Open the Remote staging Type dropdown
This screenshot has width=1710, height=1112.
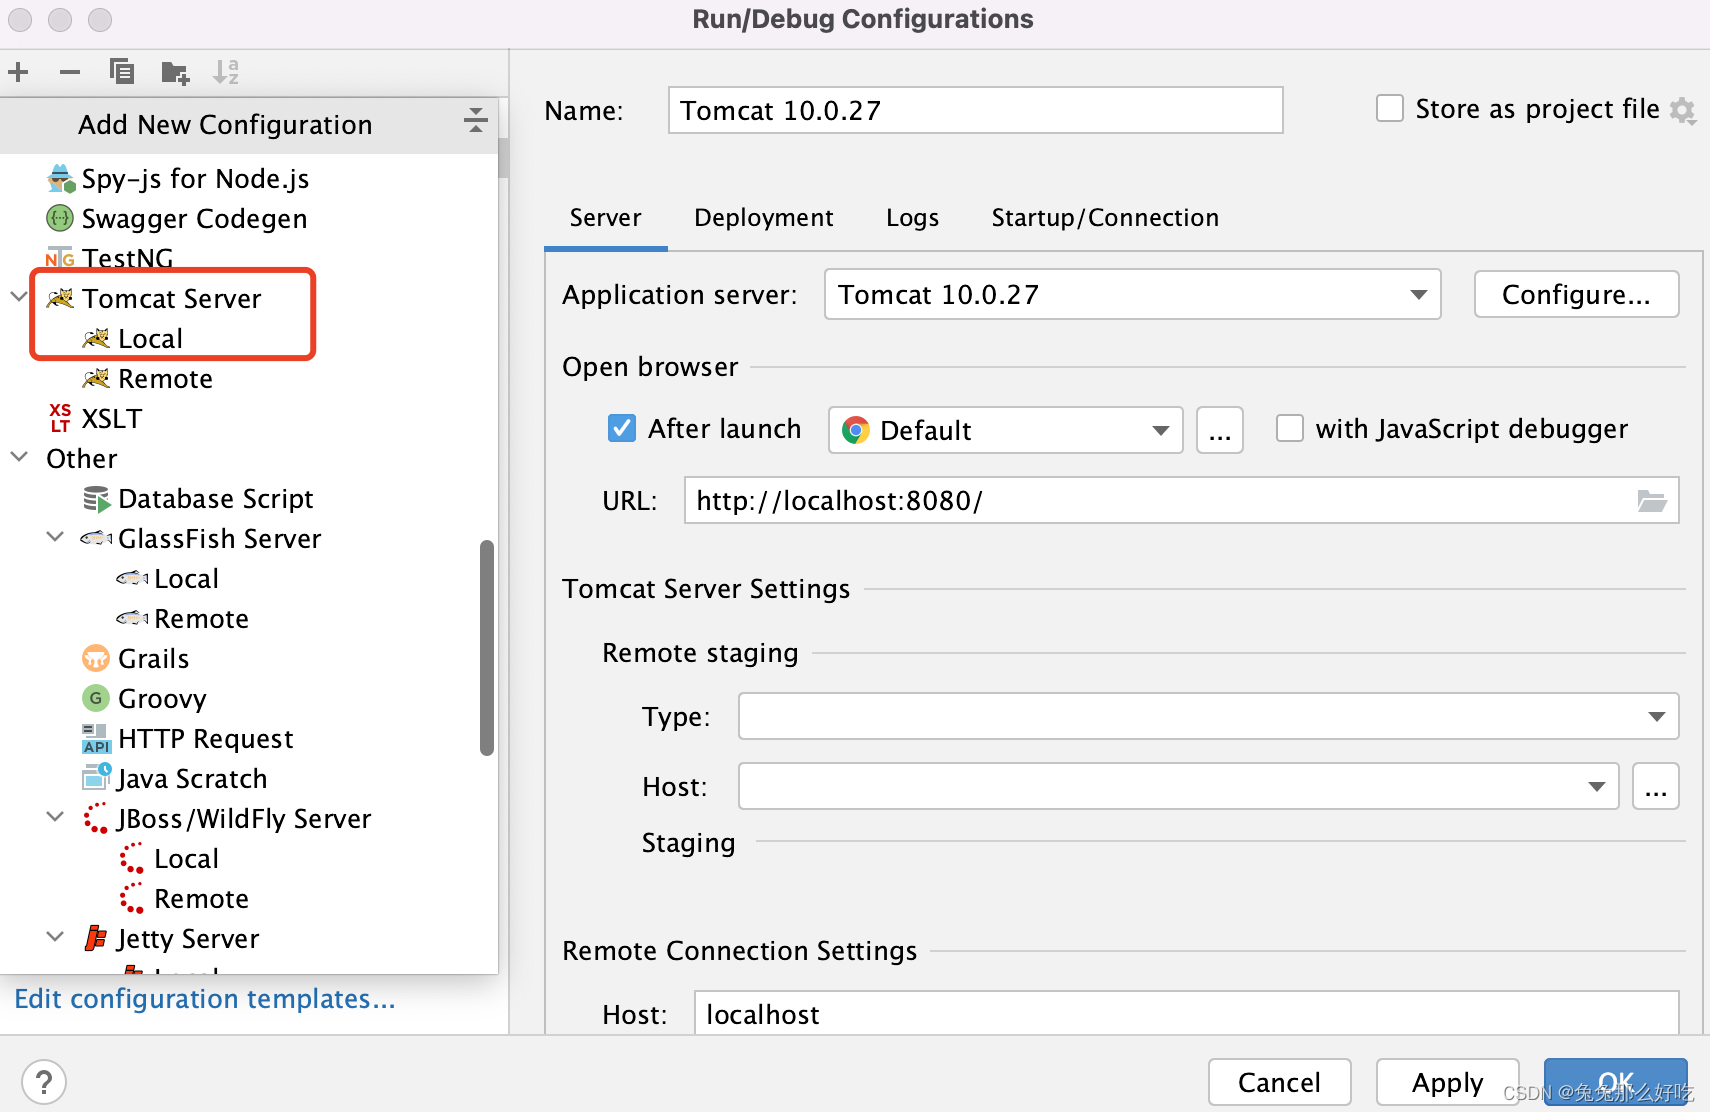pos(1208,716)
